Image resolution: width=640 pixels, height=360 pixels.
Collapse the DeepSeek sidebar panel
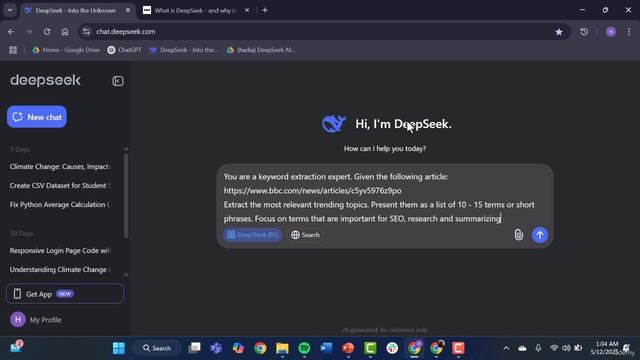[118, 81]
